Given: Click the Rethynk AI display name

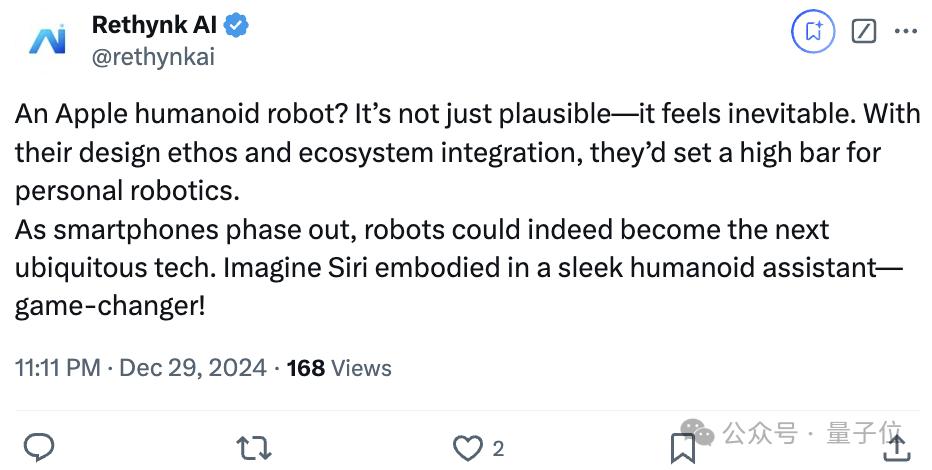Looking at the screenshot, I should click(x=155, y=25).
